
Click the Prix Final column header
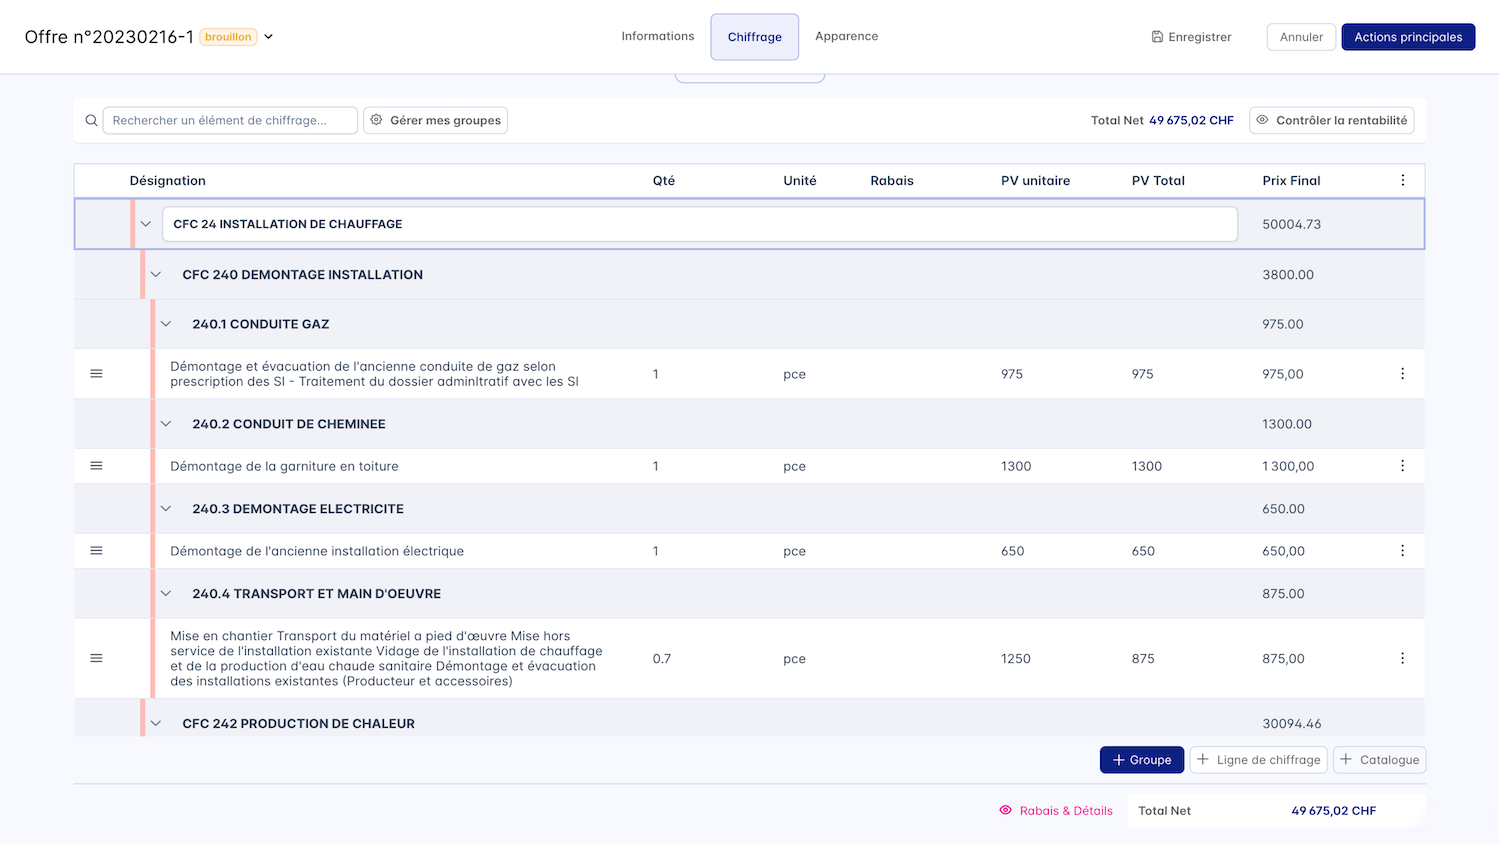pyautogui.click(x=1291, y=181)
